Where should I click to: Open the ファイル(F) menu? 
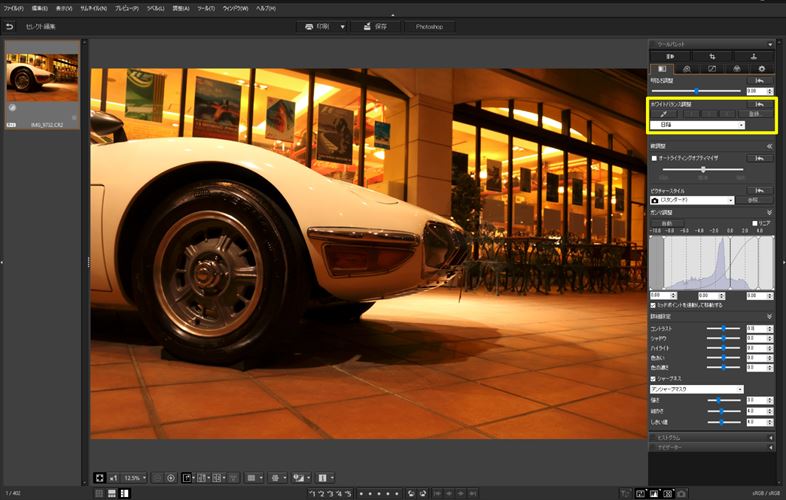14,9
